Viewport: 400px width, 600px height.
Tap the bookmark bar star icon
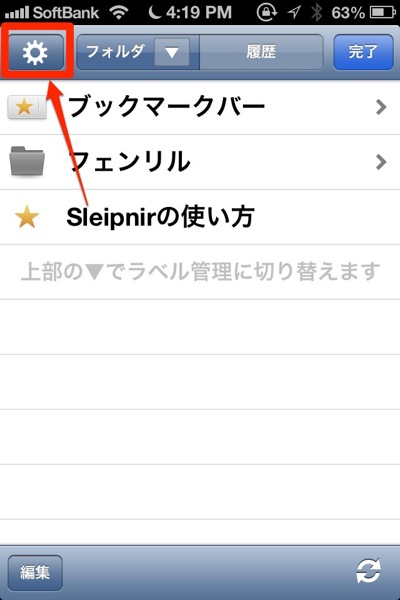coord(26,106)
